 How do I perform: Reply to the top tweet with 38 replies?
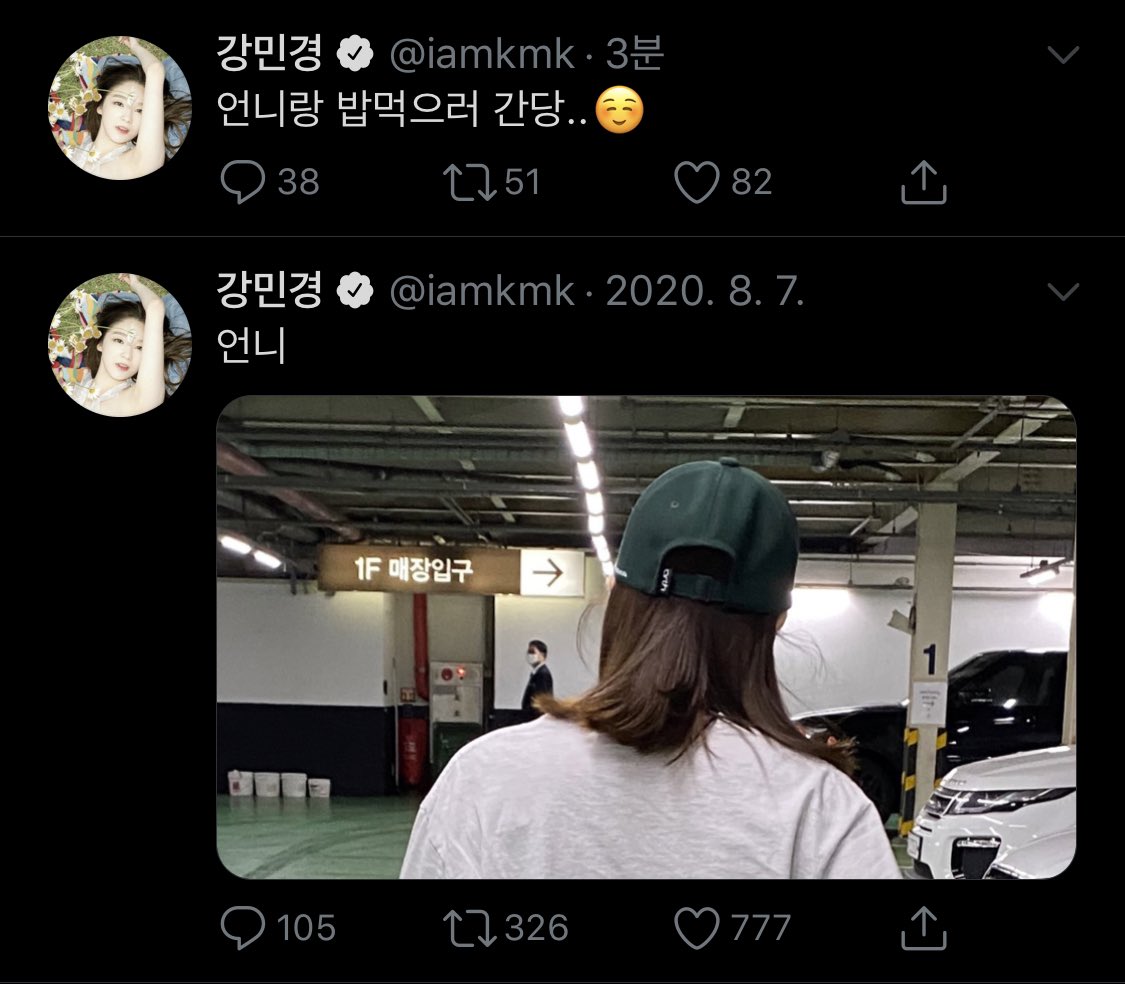coord(241,181)
